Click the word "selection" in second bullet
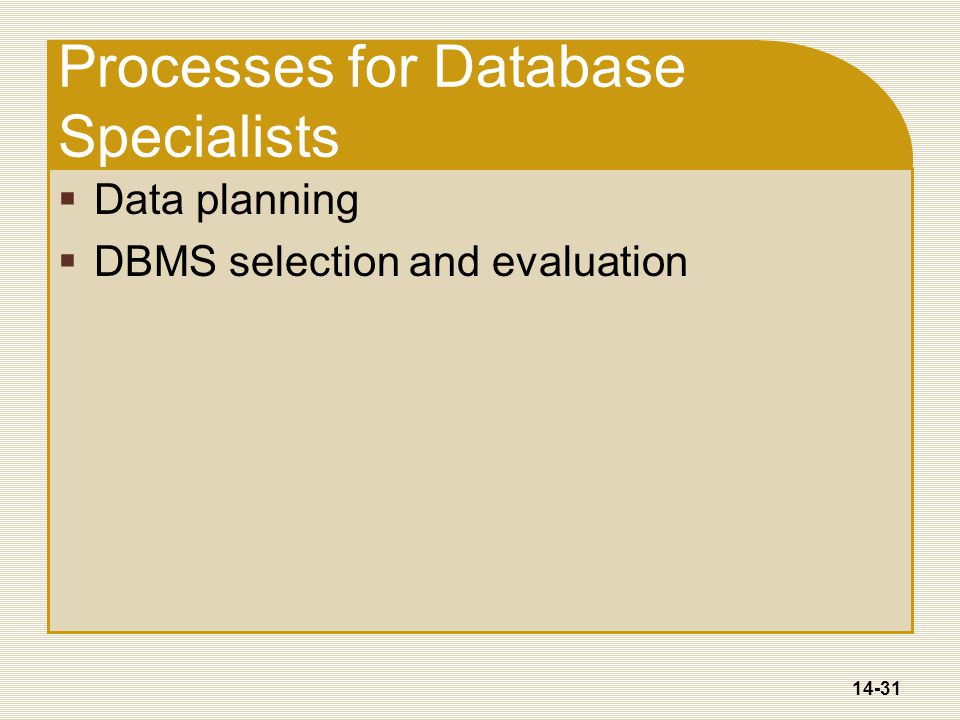The height and width of the screenshot is (720, 960). pyautogui.click(x=314, y=261)
